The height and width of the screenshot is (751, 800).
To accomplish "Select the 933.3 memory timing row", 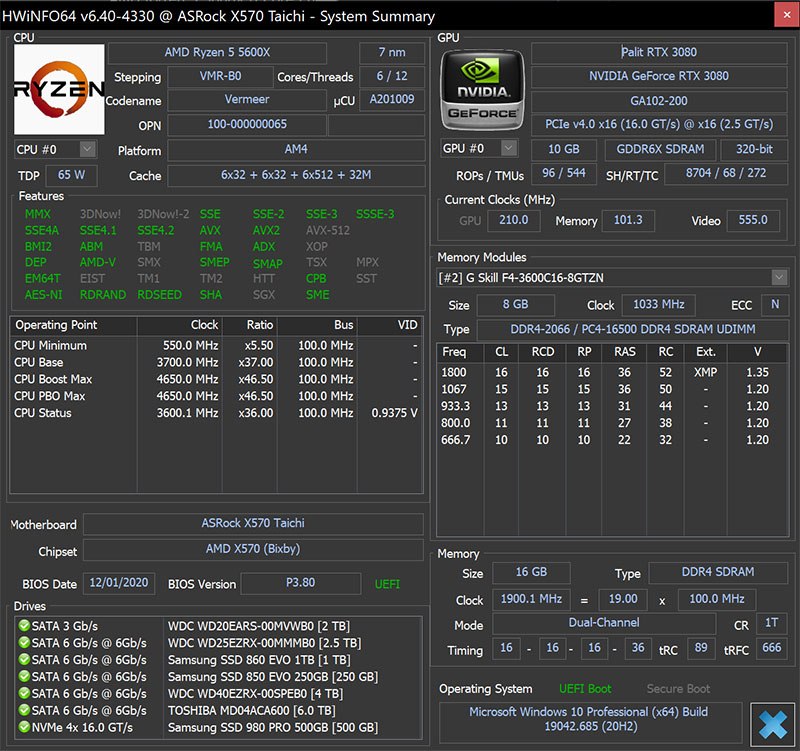I will click(612, 406).
